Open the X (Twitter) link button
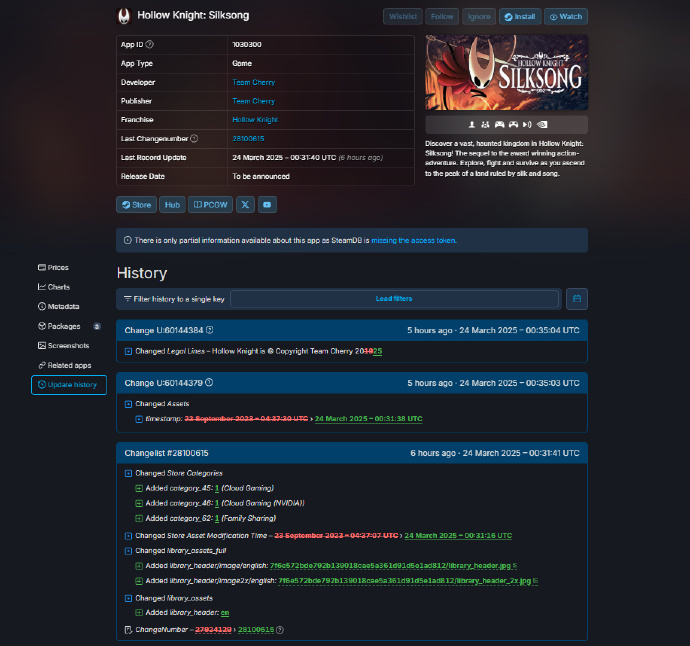 (245, 205)
